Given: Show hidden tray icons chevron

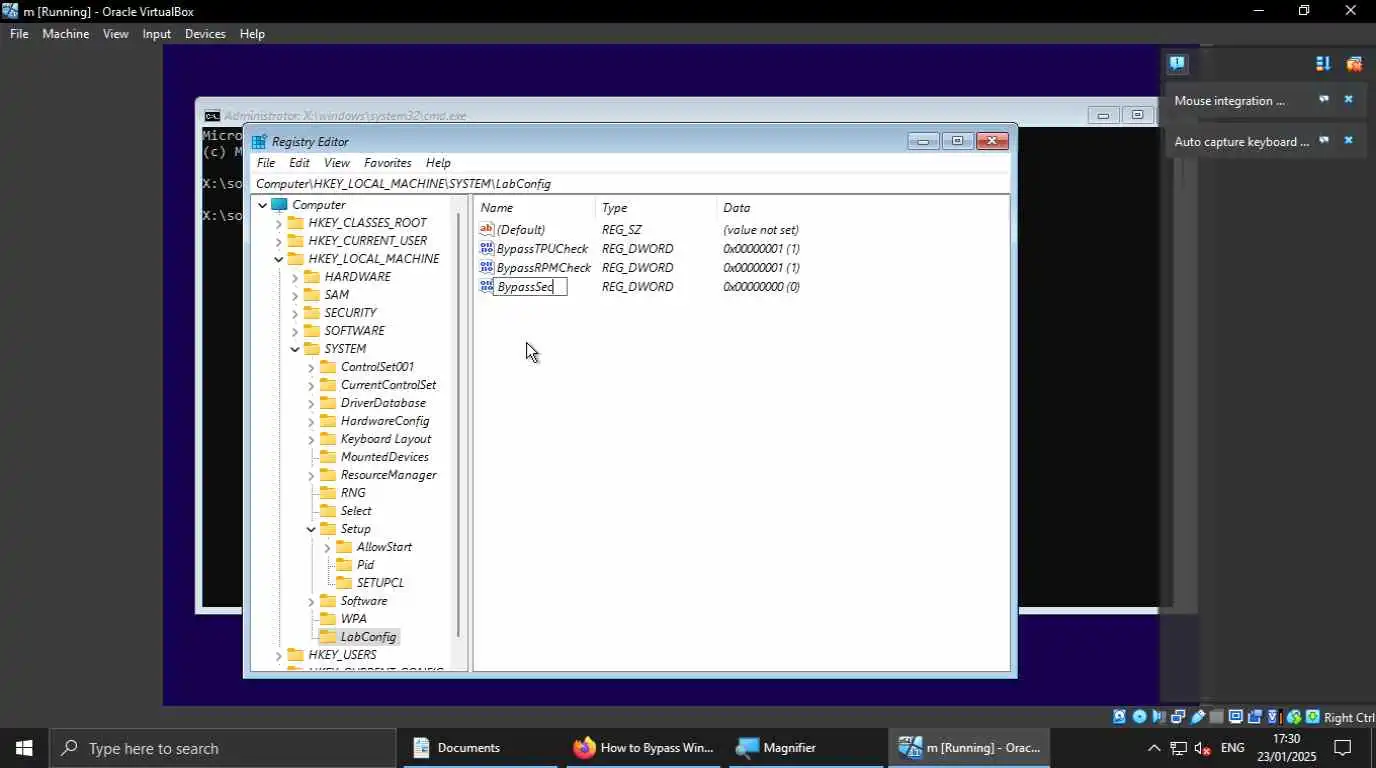Looking at the screenshot, I should point(1153,748).
